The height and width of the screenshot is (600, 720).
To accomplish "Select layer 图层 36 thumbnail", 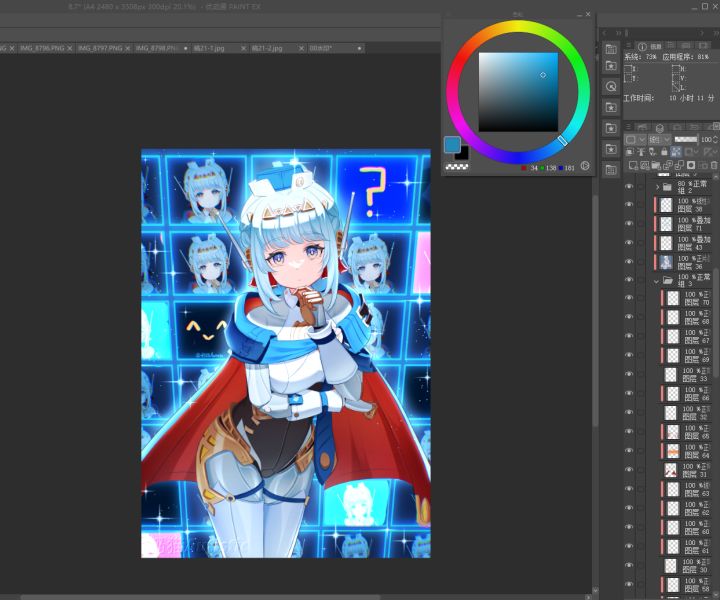I will [x=666, y=262].
